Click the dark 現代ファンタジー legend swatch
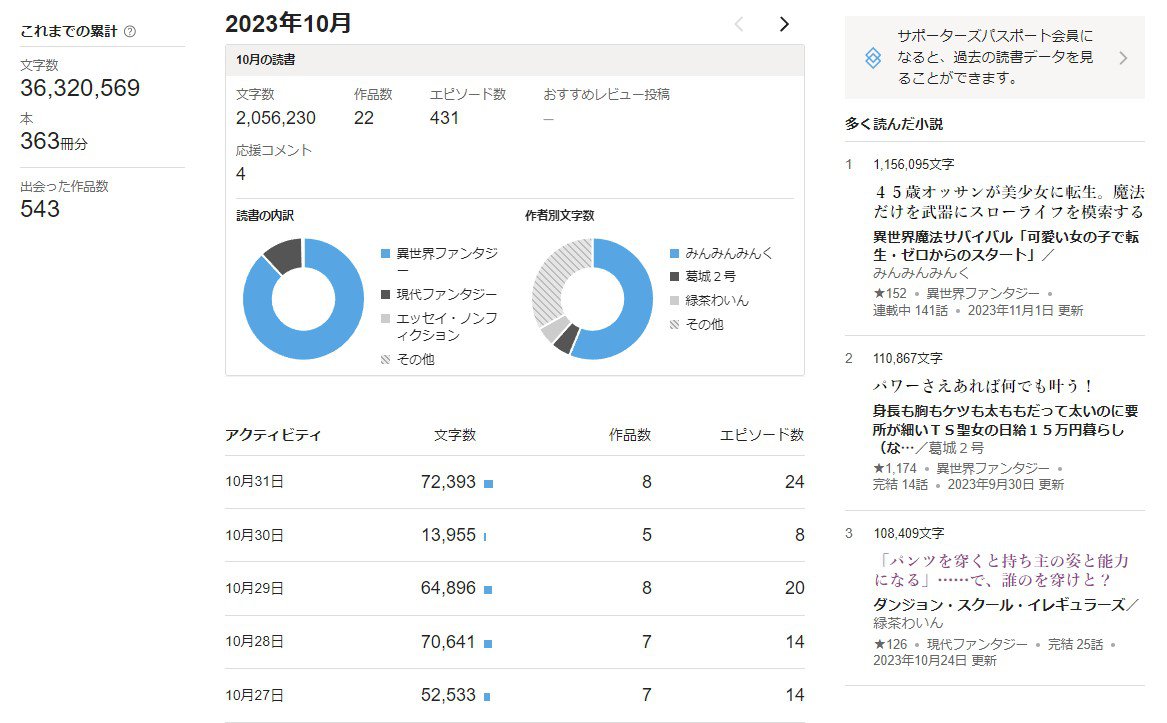This screenshot has height=723, width=1167. pyautogui.click(x=387, y=295)
